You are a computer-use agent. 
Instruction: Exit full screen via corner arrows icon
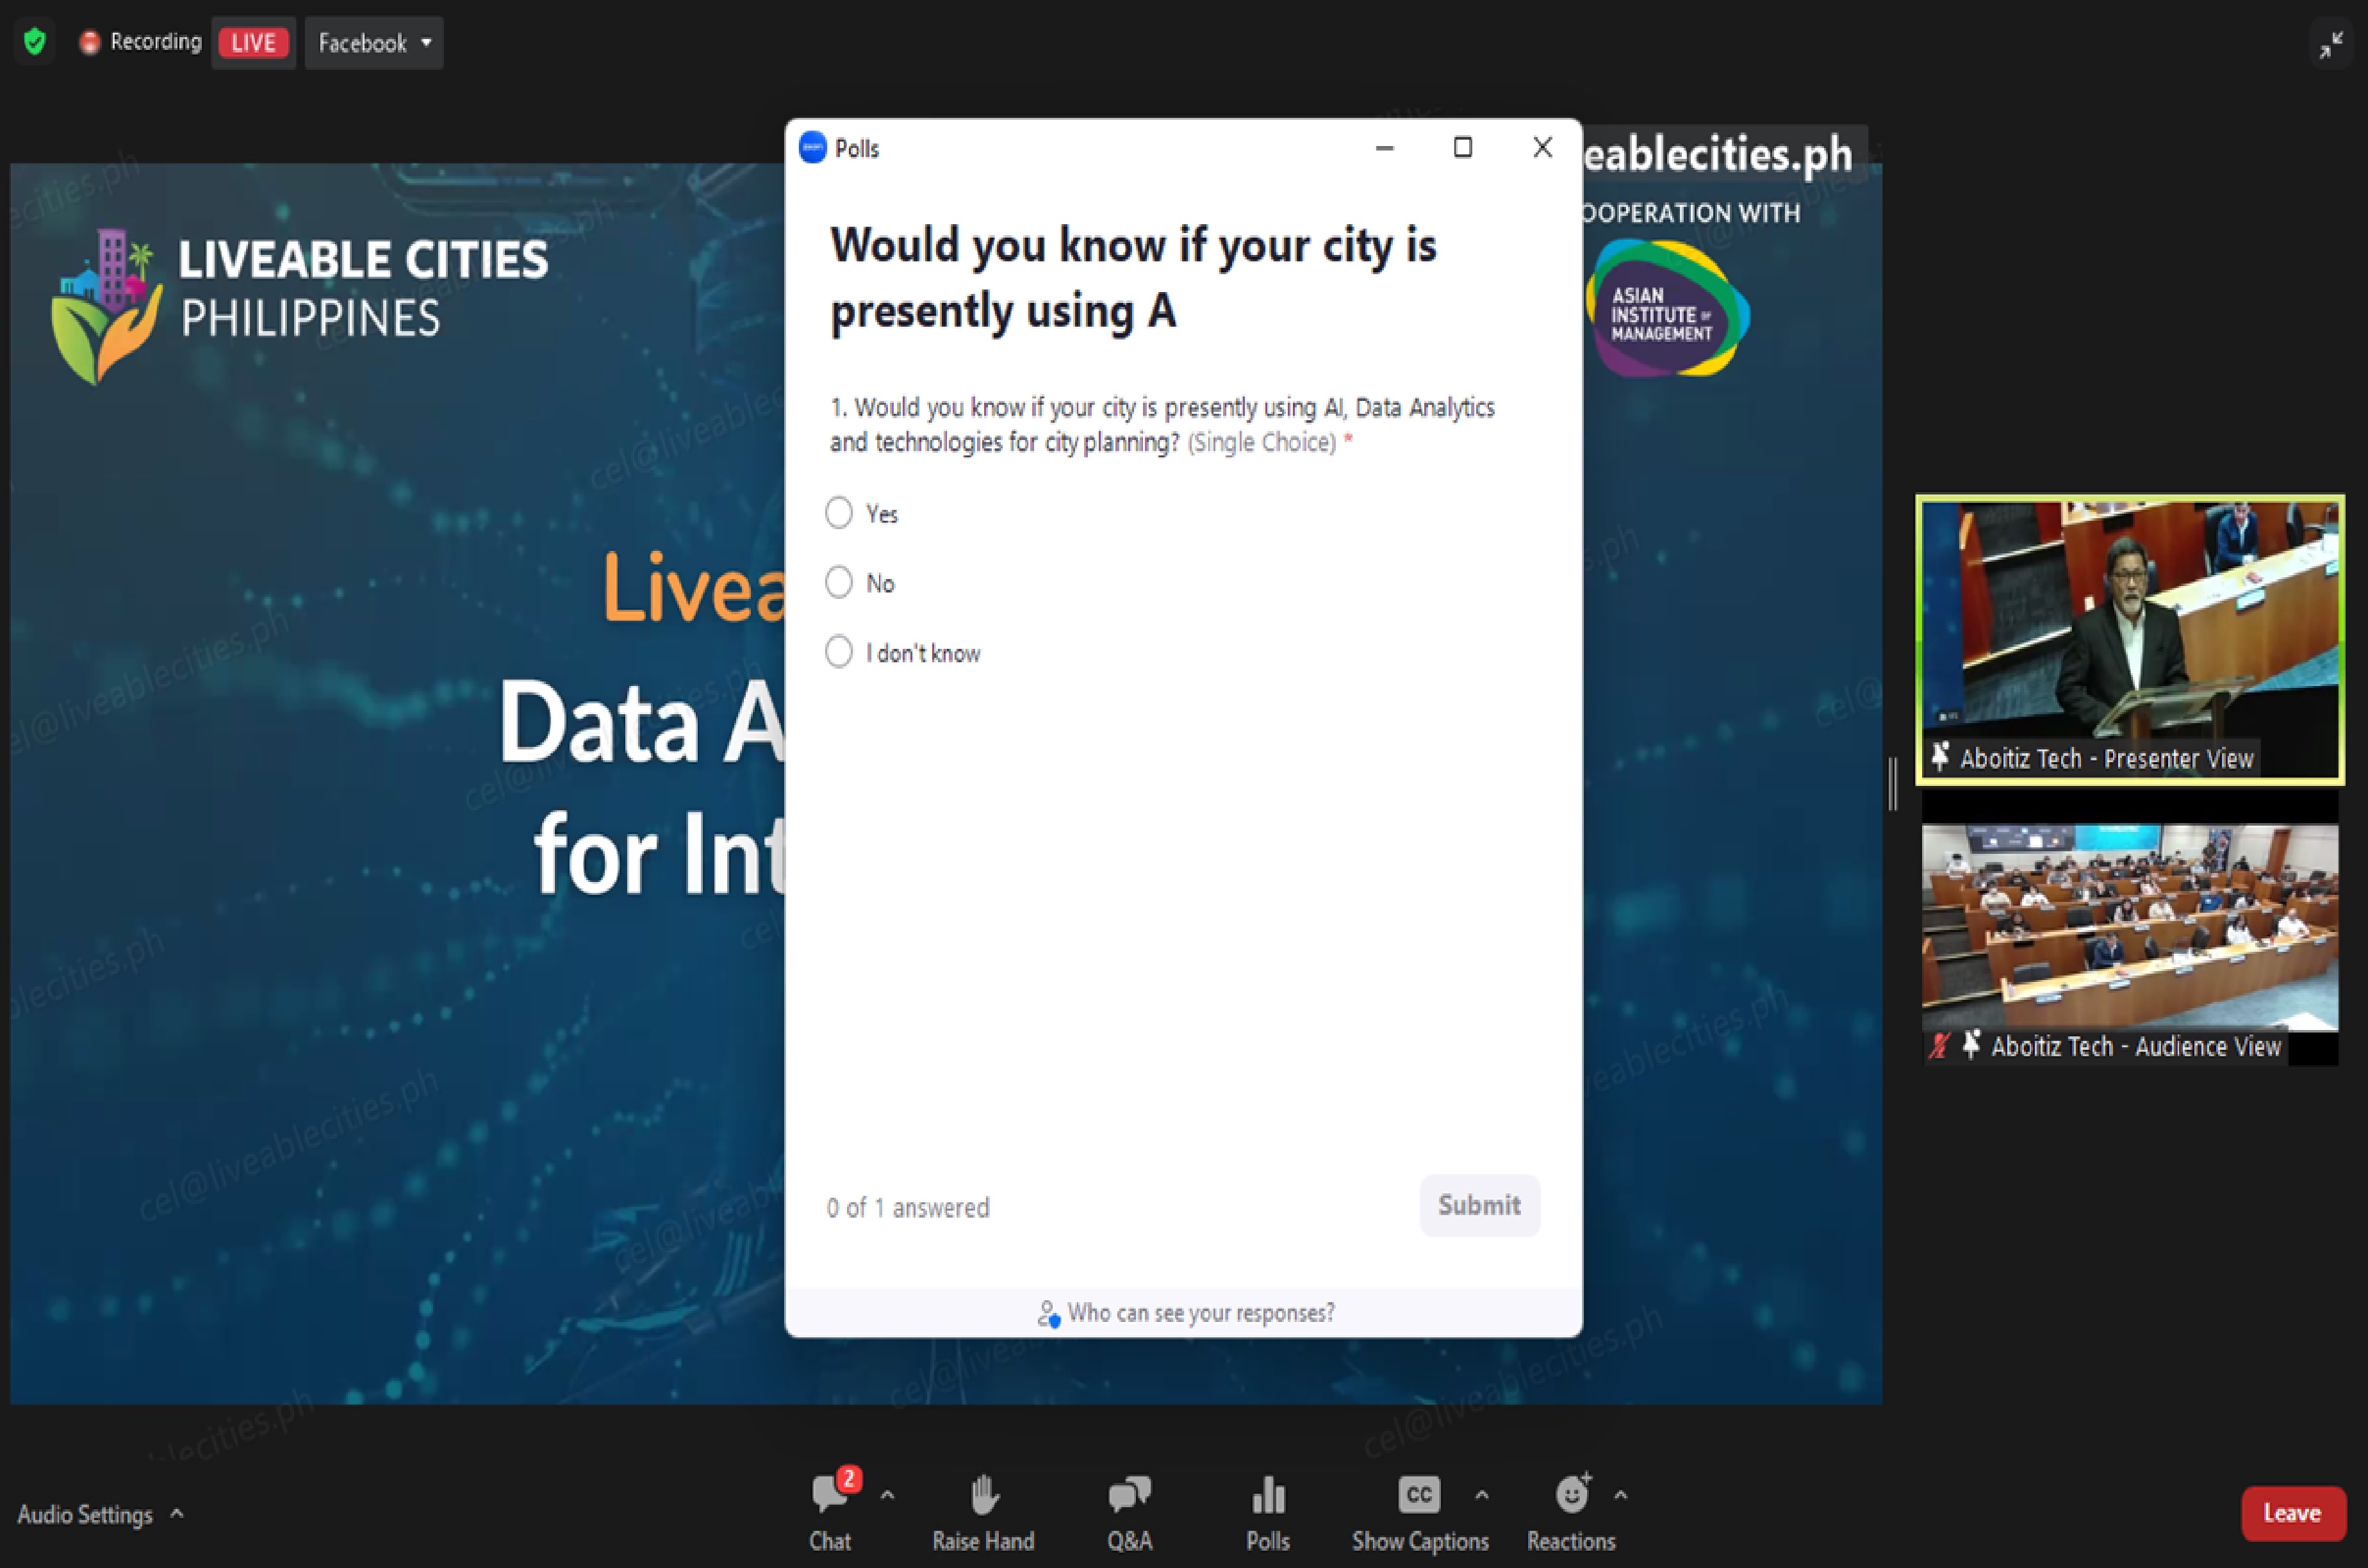click(x=2331, y=45)
